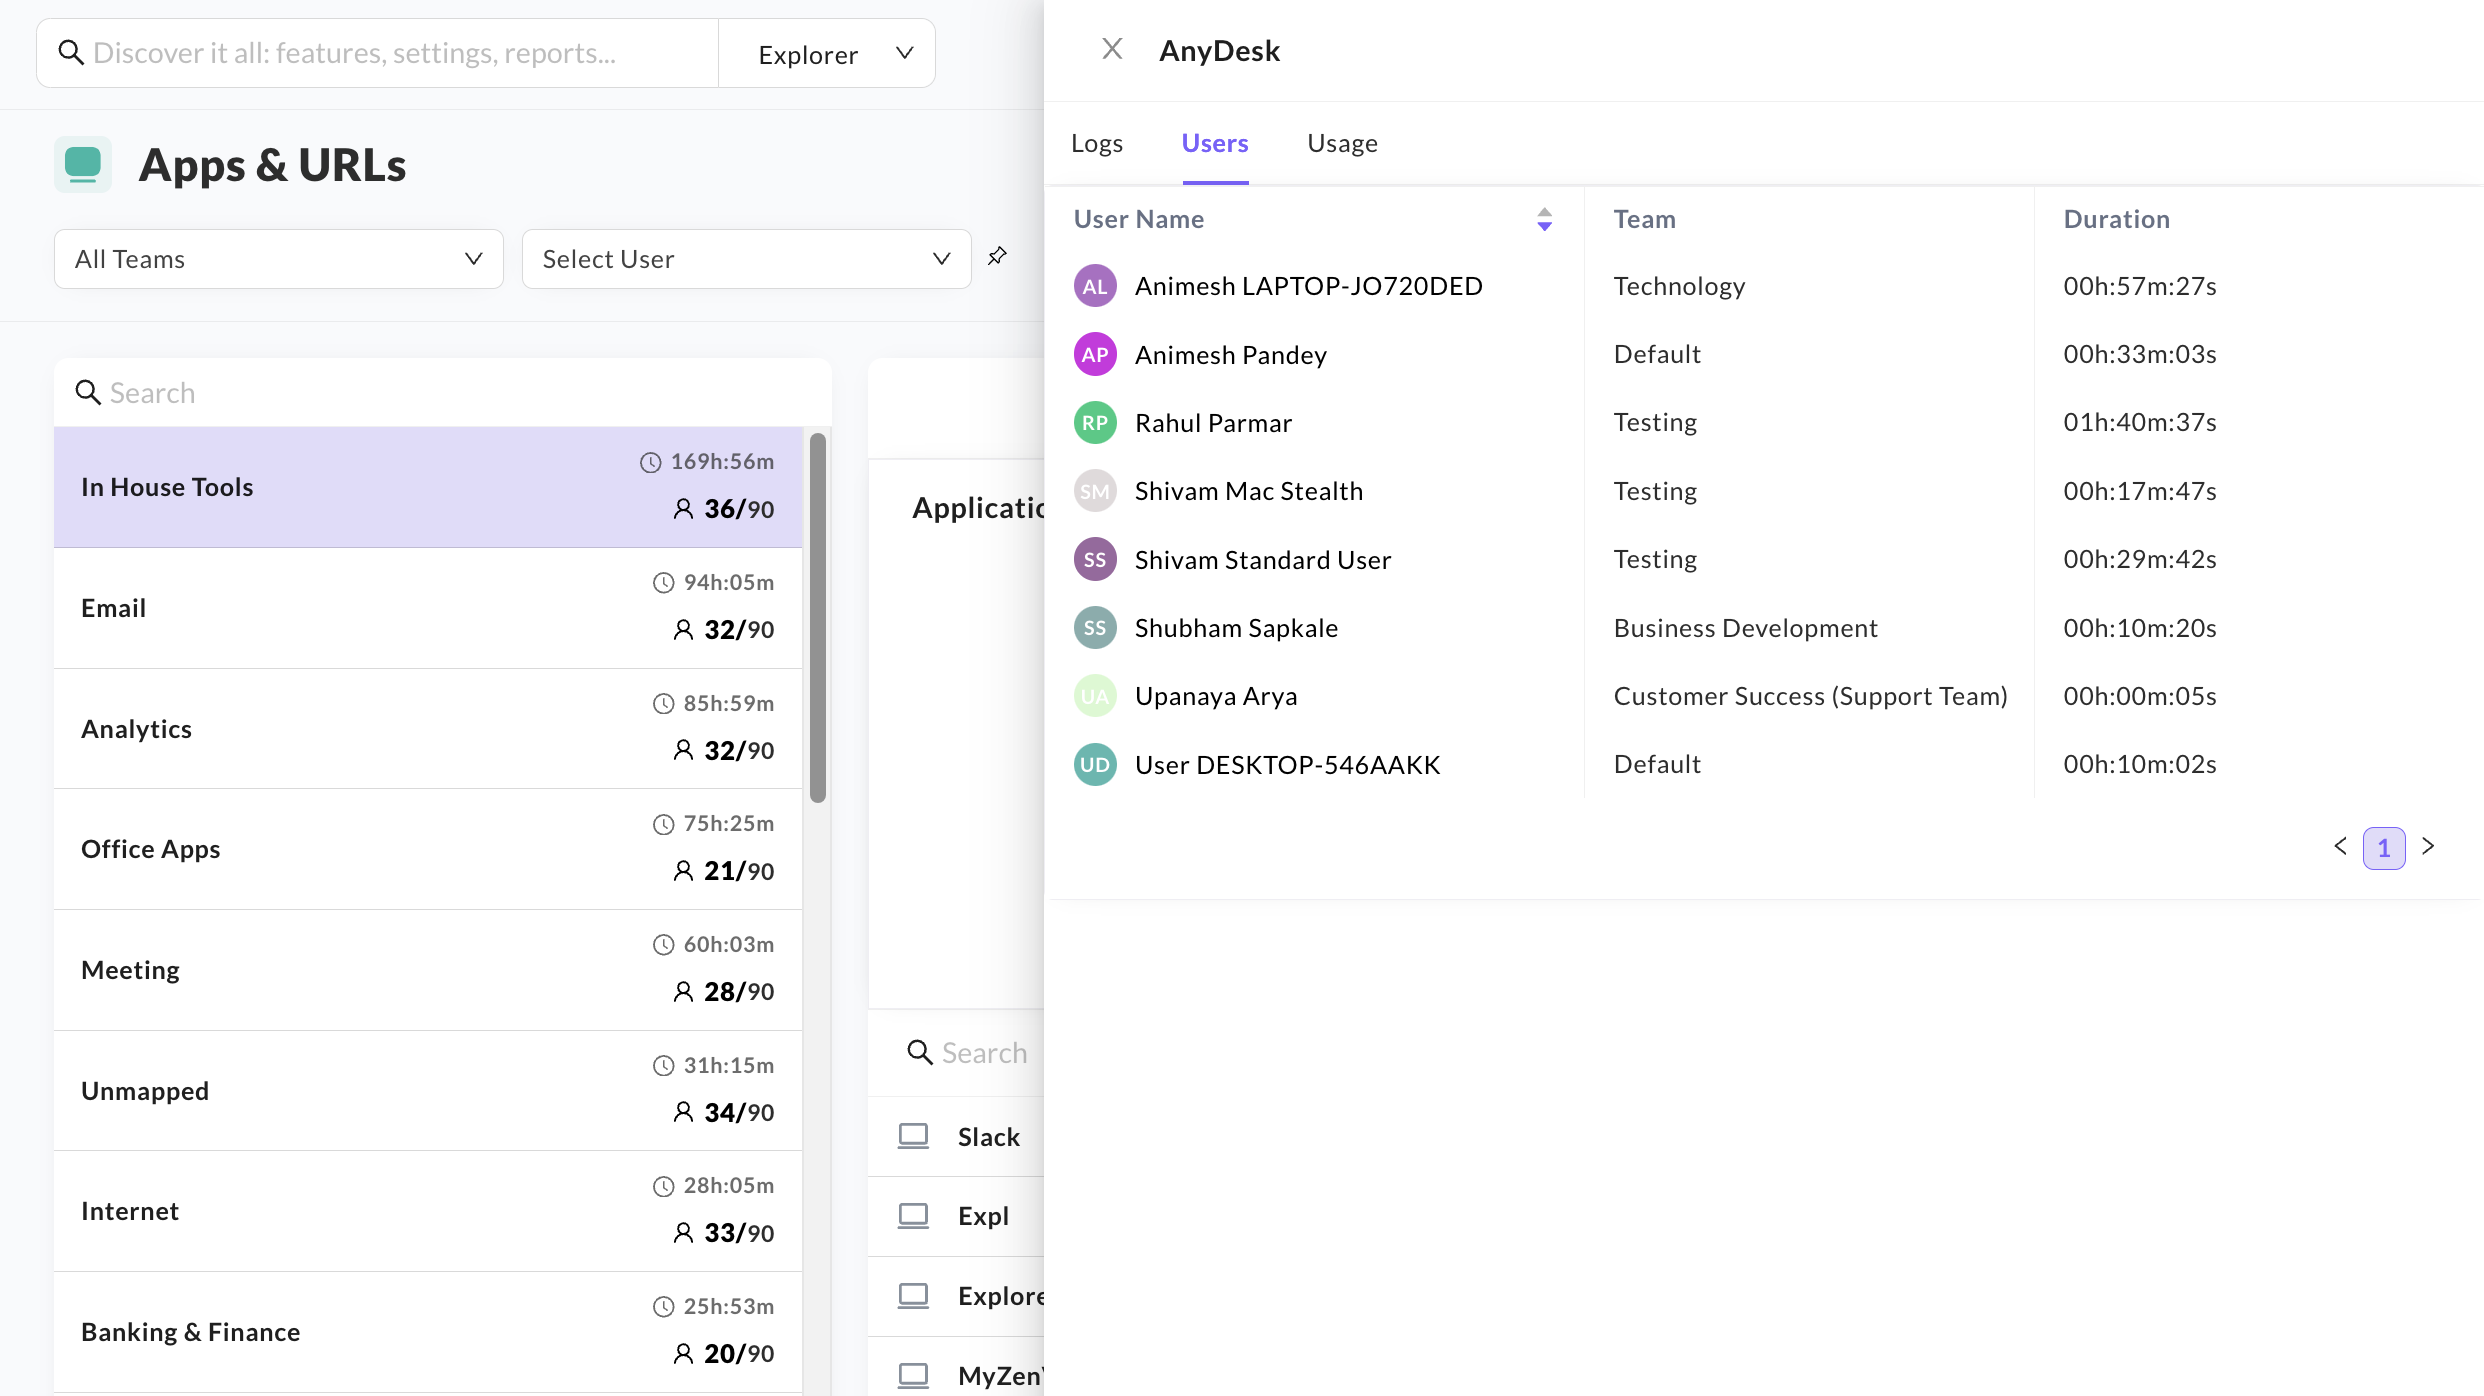Click the user icon beside 28/90
This screenshot has width=2484, height=1396.
coord(683,992)
